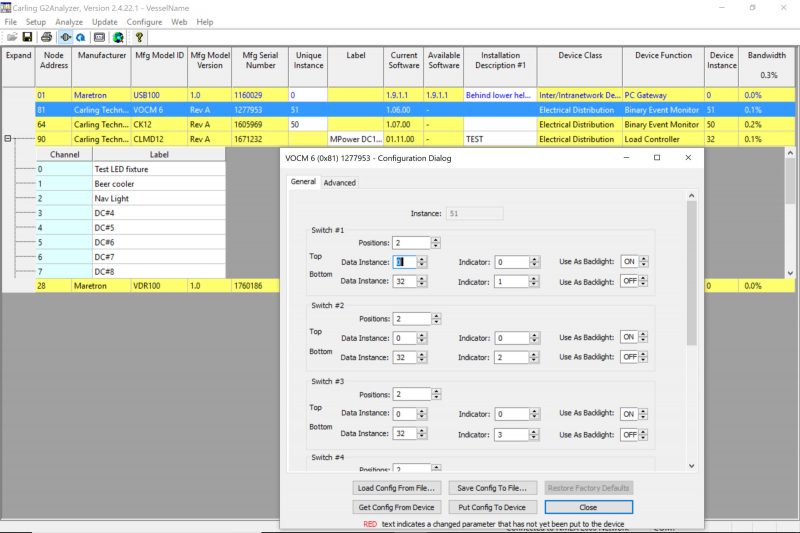
Task: Toggle Switch #3 Top Use As Backlight ON
Action: pos(634,414)
